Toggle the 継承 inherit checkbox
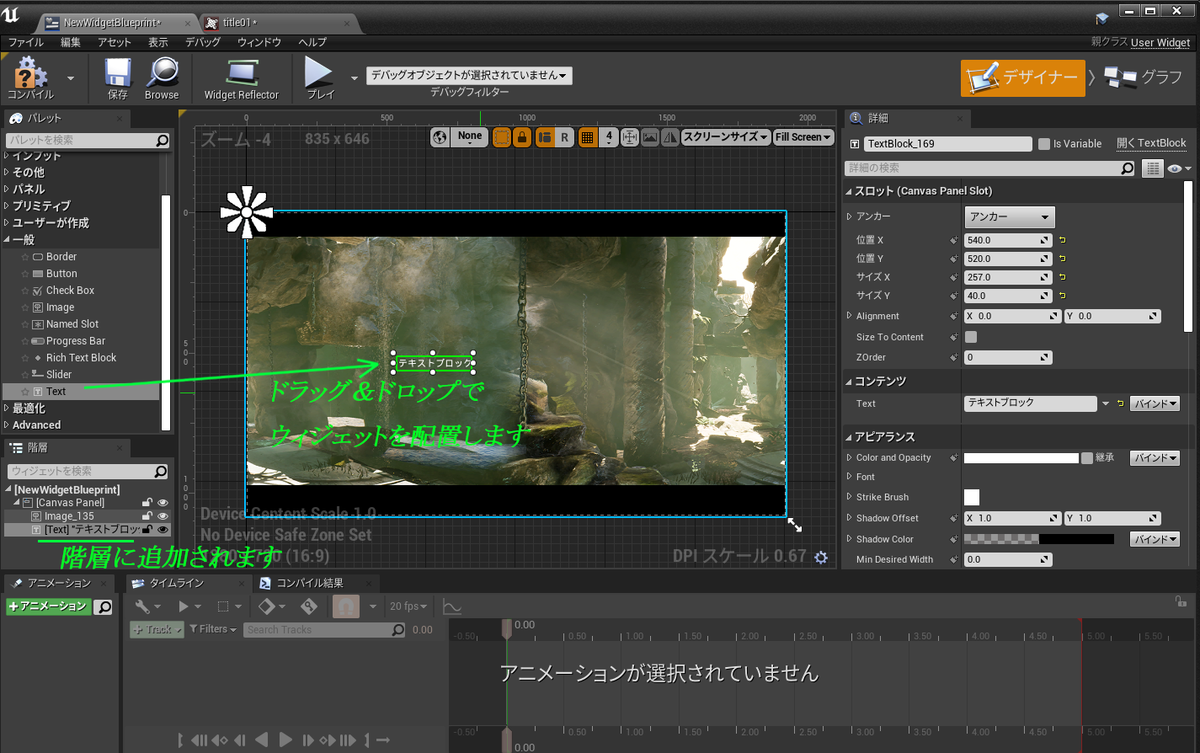Viewport: 1200px width, 753px height. [1087, 458]
